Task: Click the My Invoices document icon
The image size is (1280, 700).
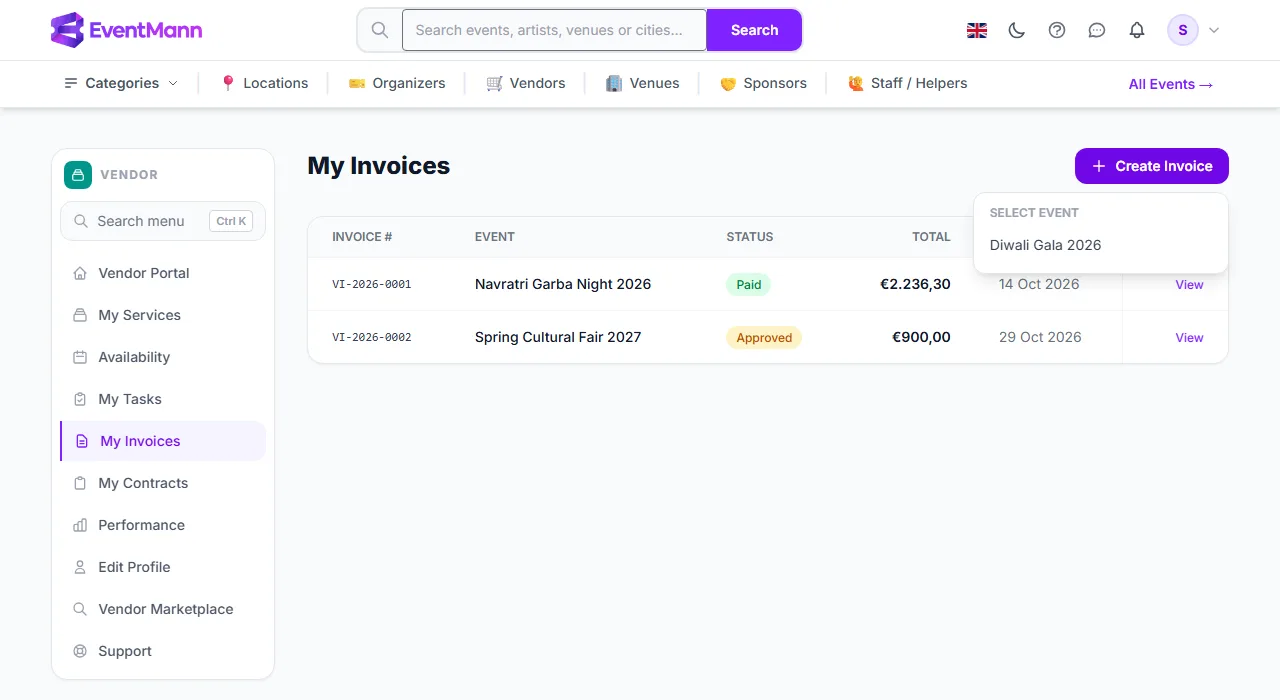Action: 82,441
